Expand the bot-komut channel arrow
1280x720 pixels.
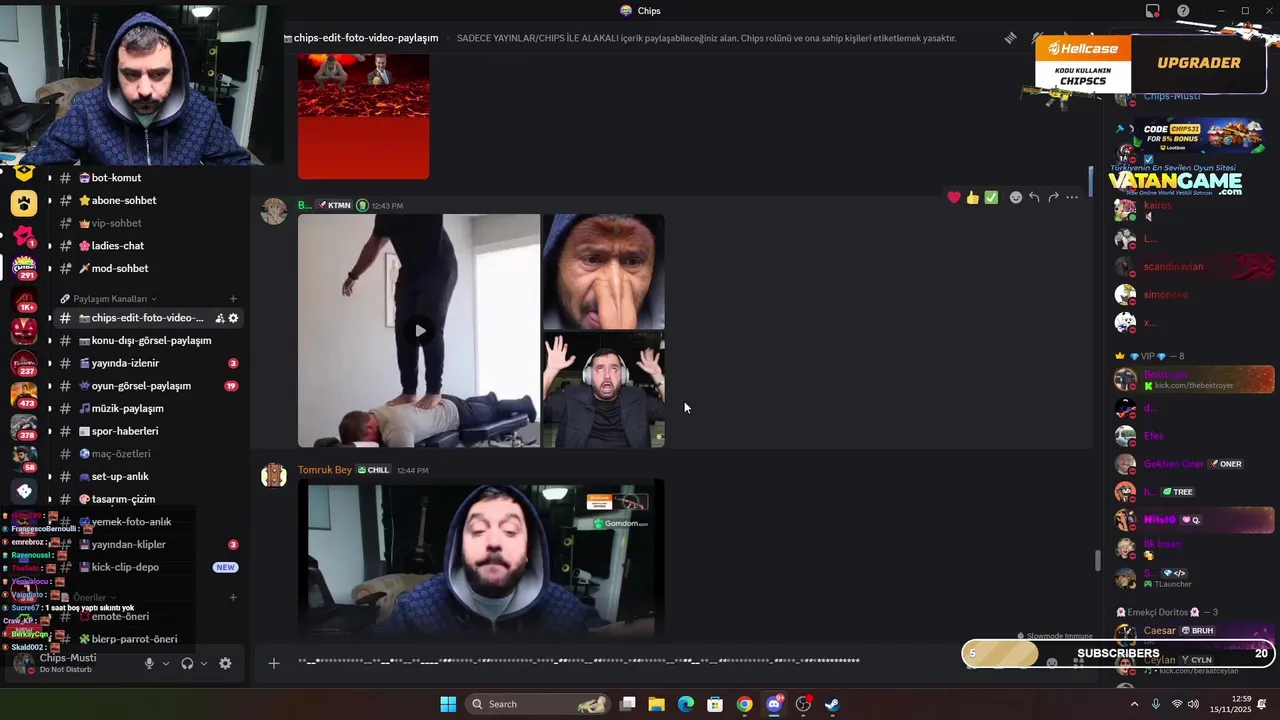tap(49, 178)
